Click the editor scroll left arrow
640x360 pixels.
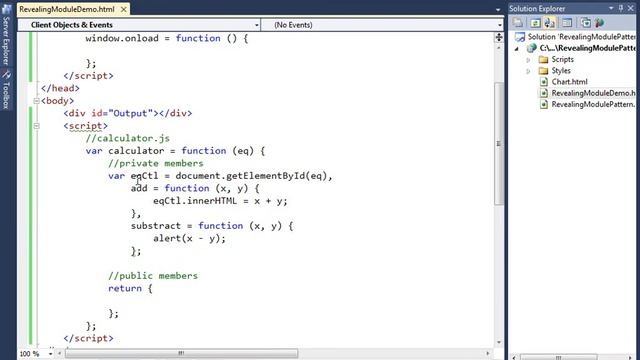(x=60, y=353)
